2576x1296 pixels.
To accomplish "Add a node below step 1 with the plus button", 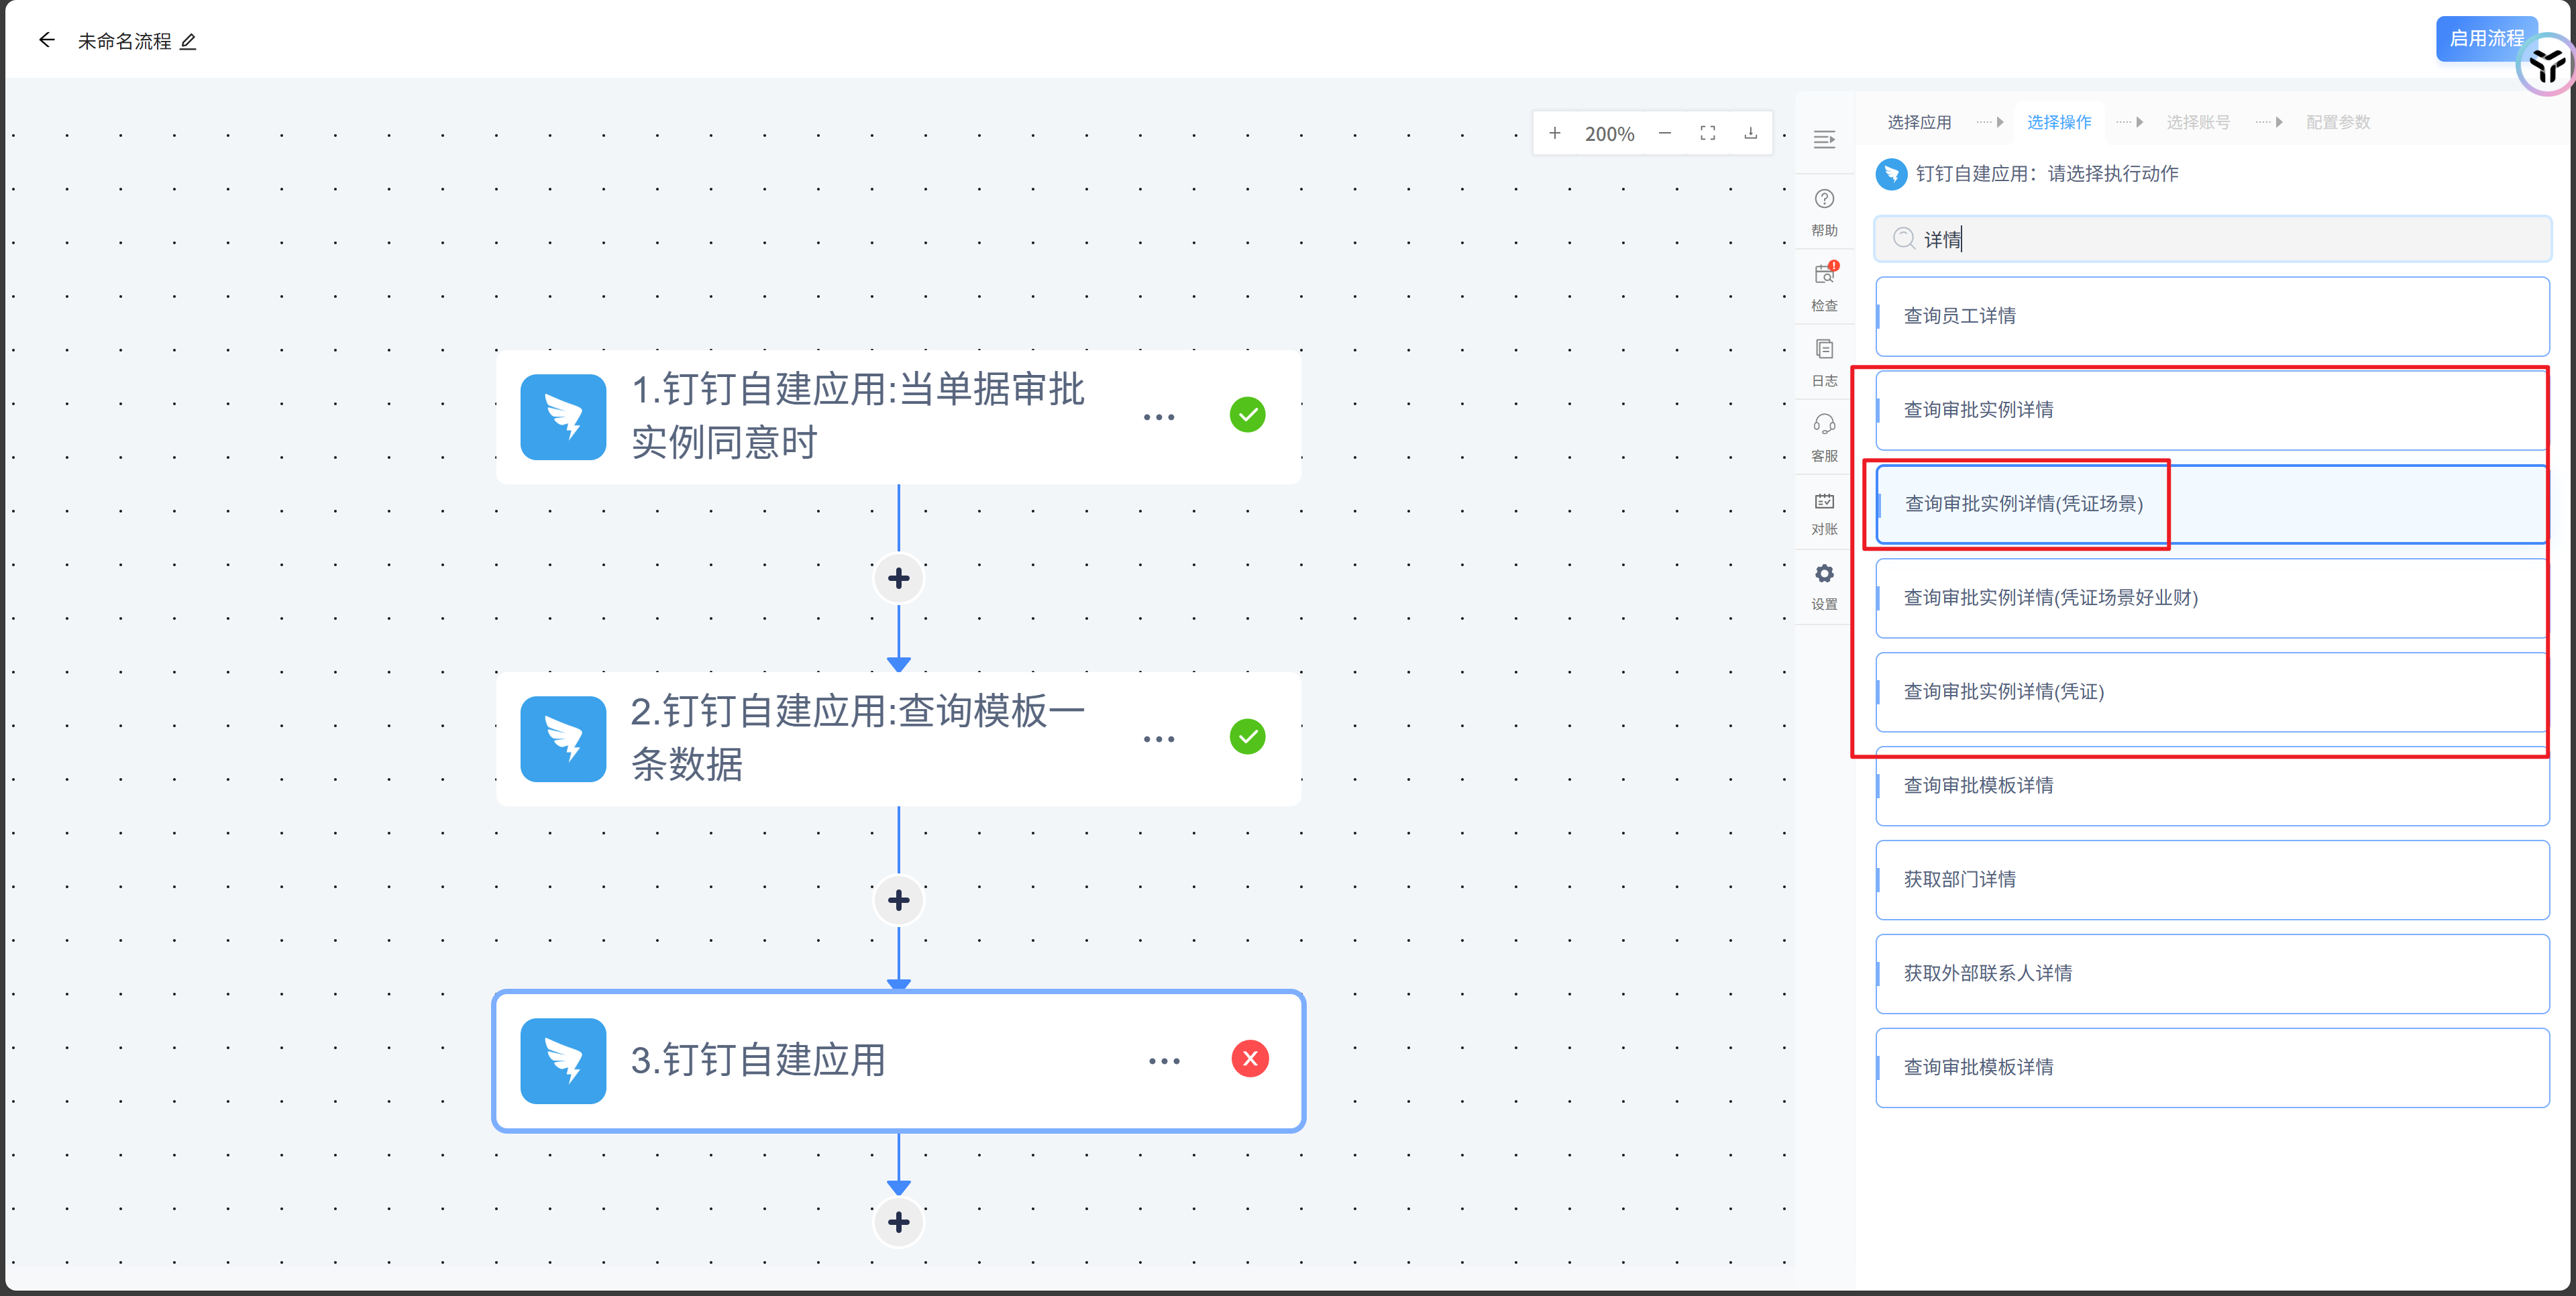I will 898,578.
